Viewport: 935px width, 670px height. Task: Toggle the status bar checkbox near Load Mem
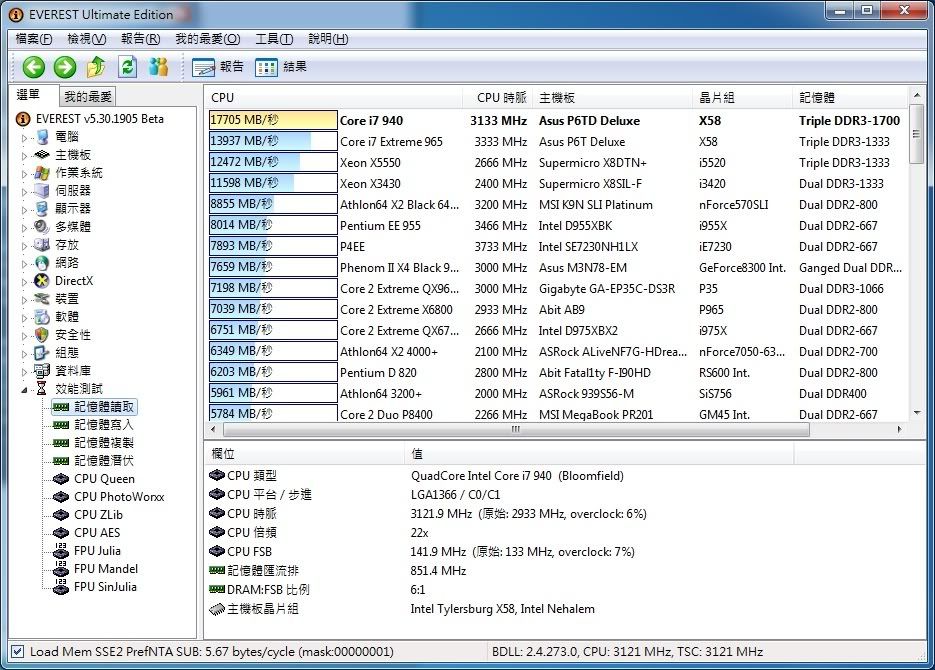(17, 652)
